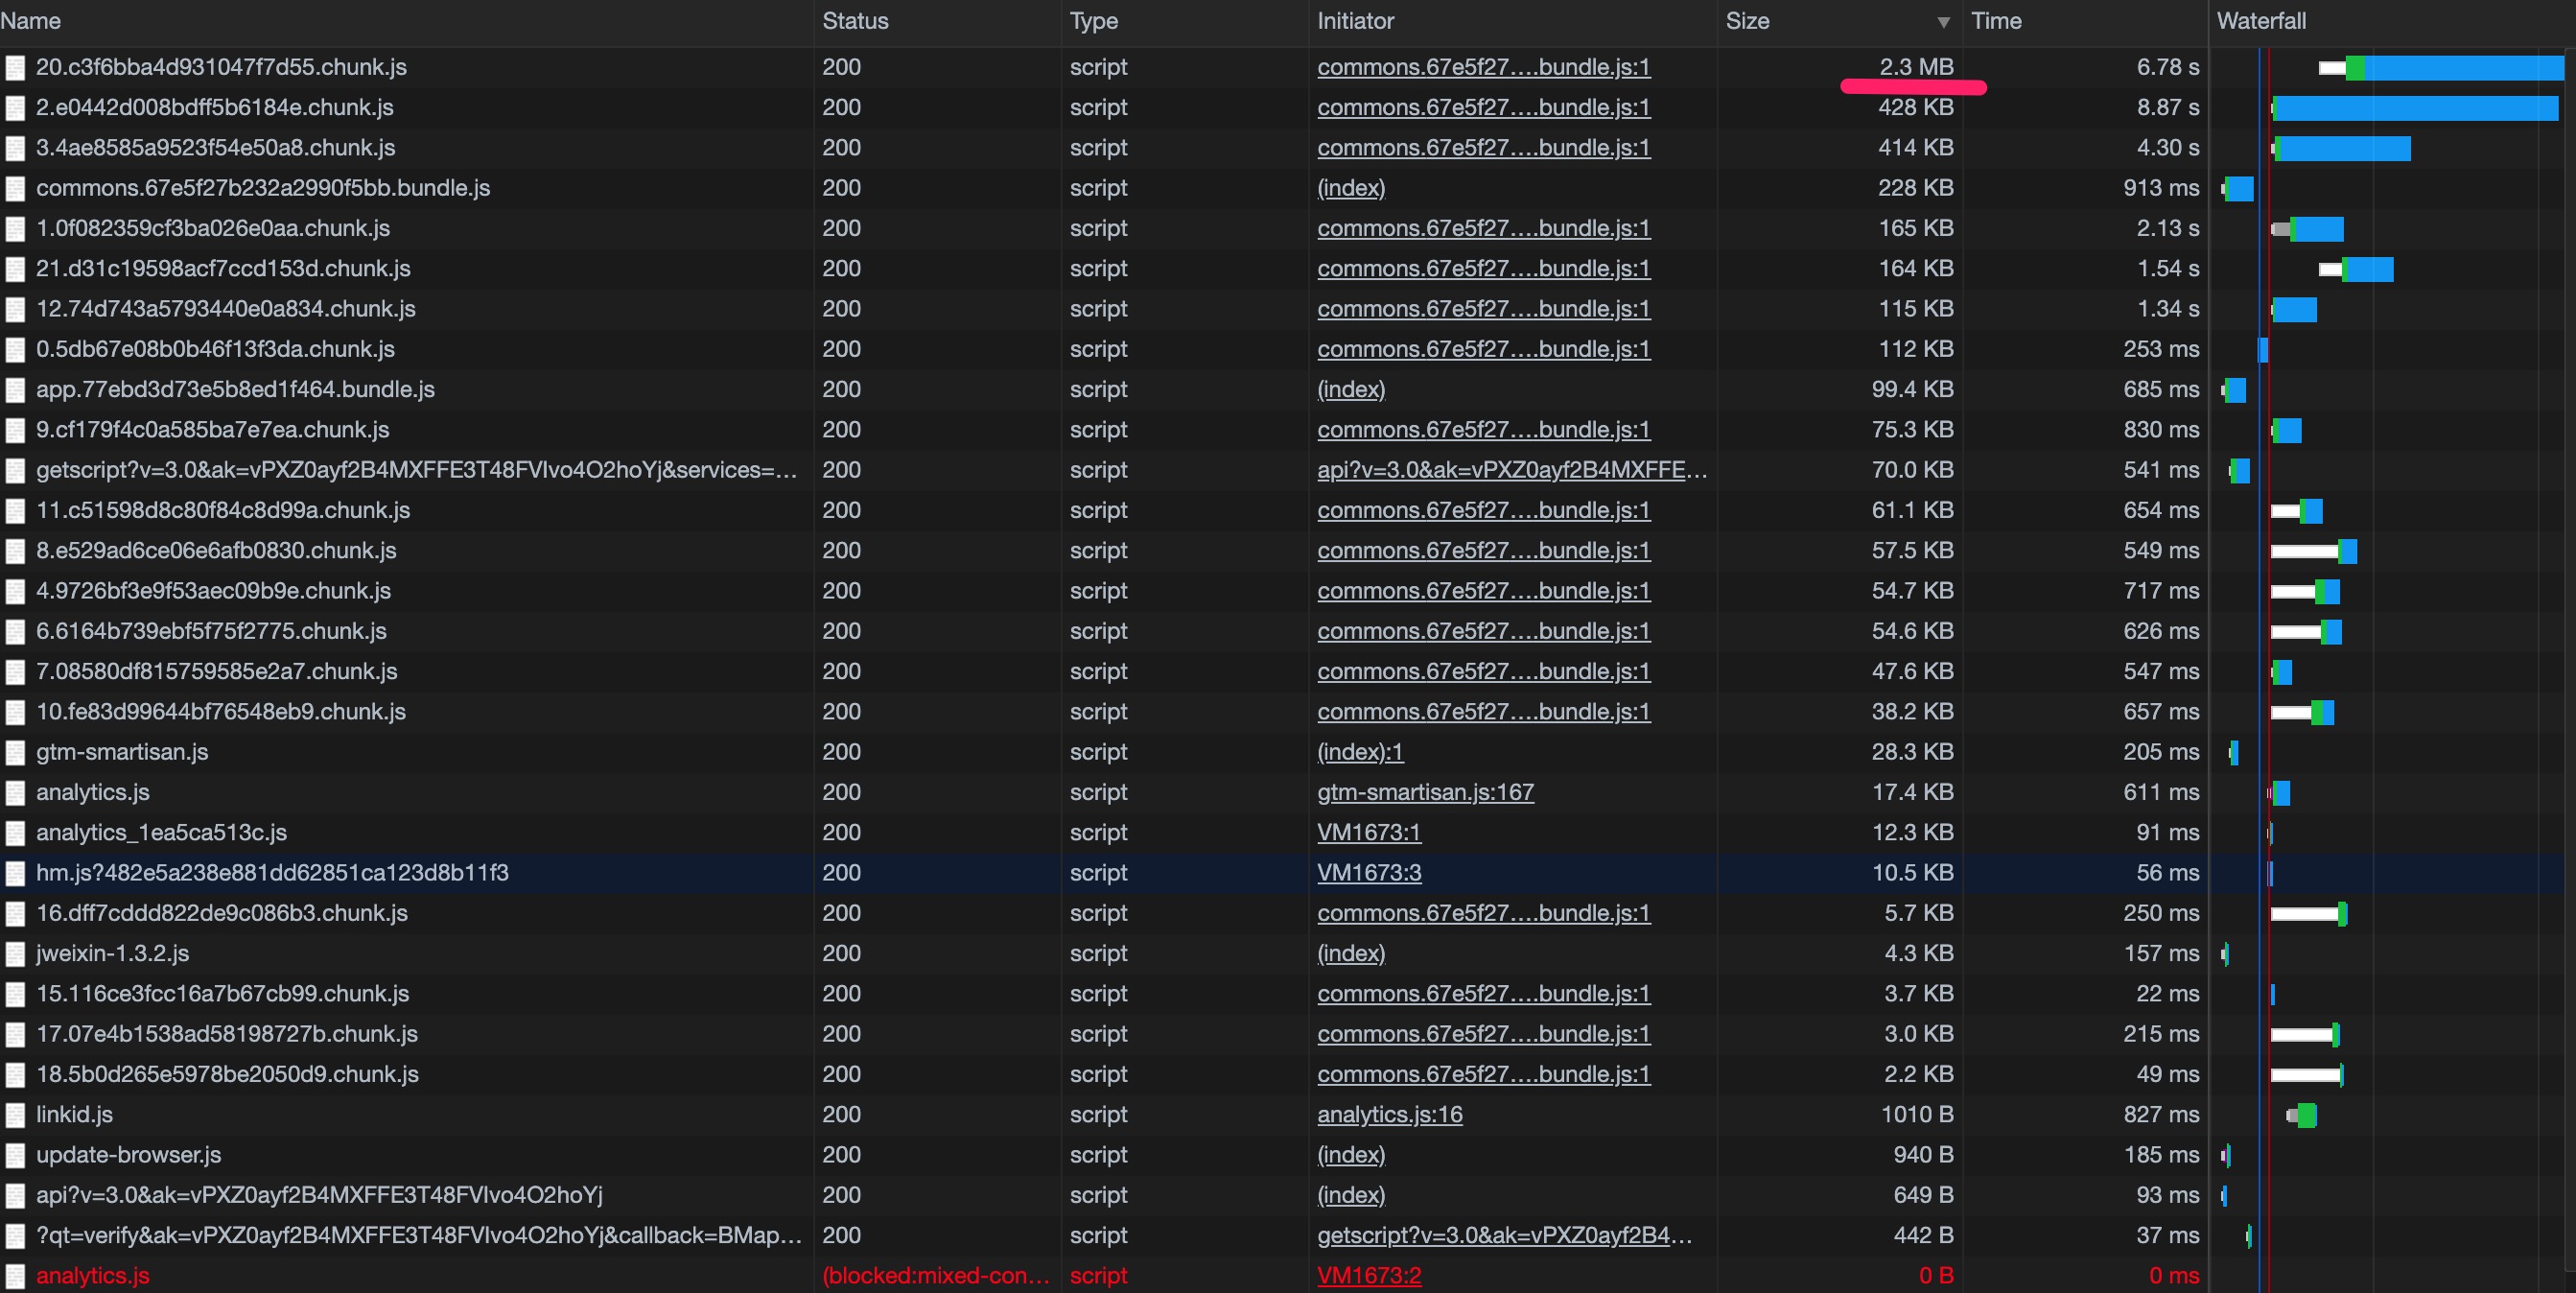Select the api?v=3.0&ak request row

coord(319,1195)
